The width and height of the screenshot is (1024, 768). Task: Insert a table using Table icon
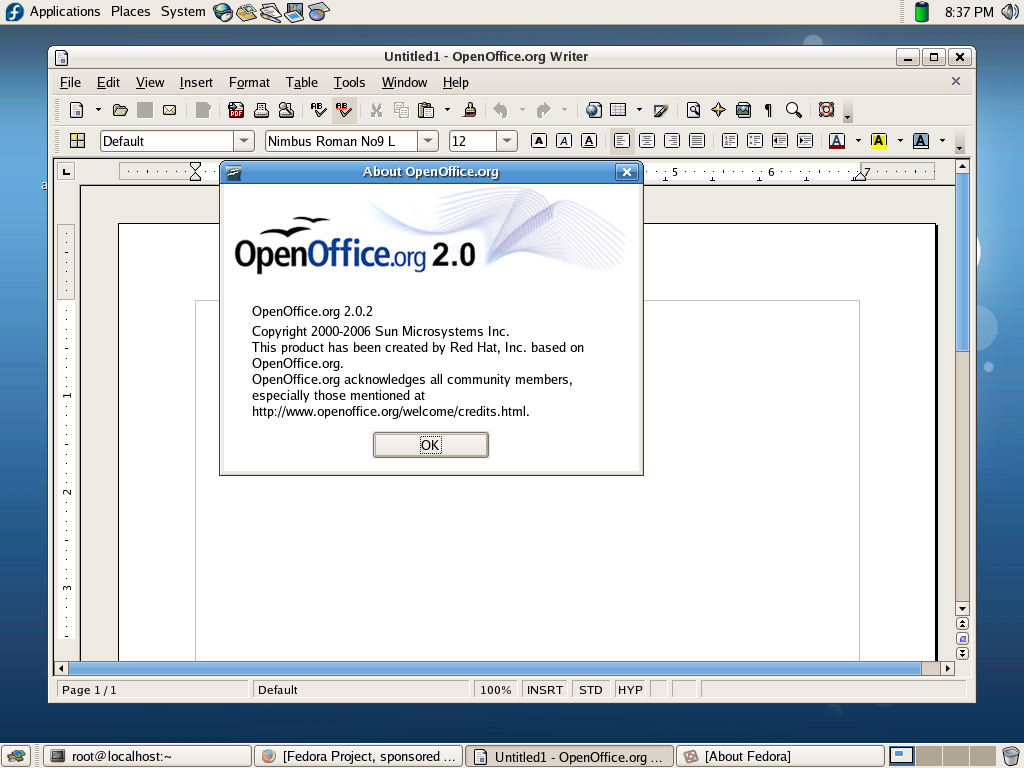point(618,110)
